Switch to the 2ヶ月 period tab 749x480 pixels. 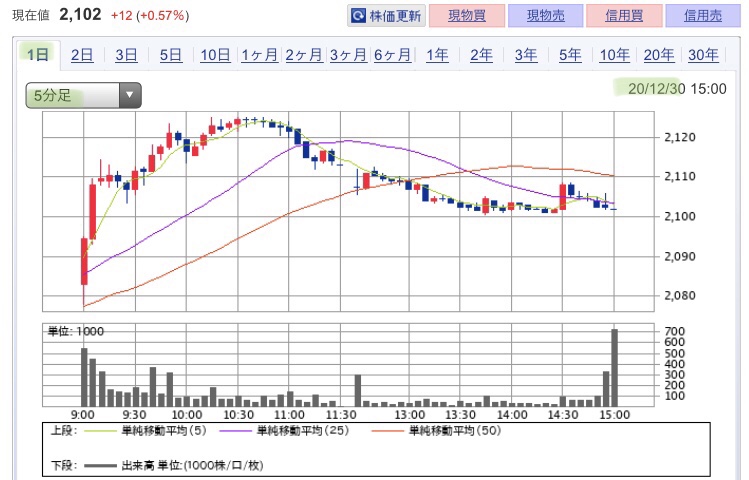click(304, 55)
